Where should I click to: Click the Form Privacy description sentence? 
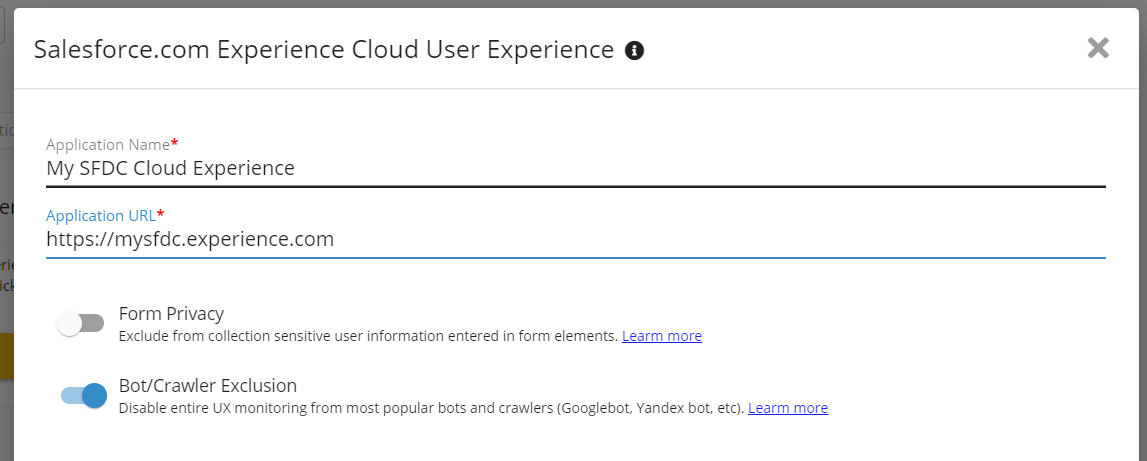pyautogui.click(x=367, y=336)
